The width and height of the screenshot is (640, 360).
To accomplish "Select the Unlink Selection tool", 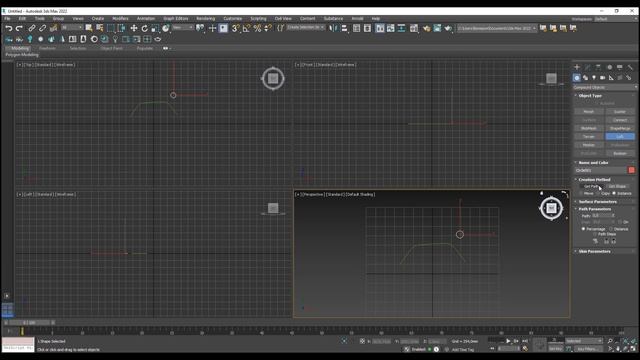I will click(x=42, y=28).
